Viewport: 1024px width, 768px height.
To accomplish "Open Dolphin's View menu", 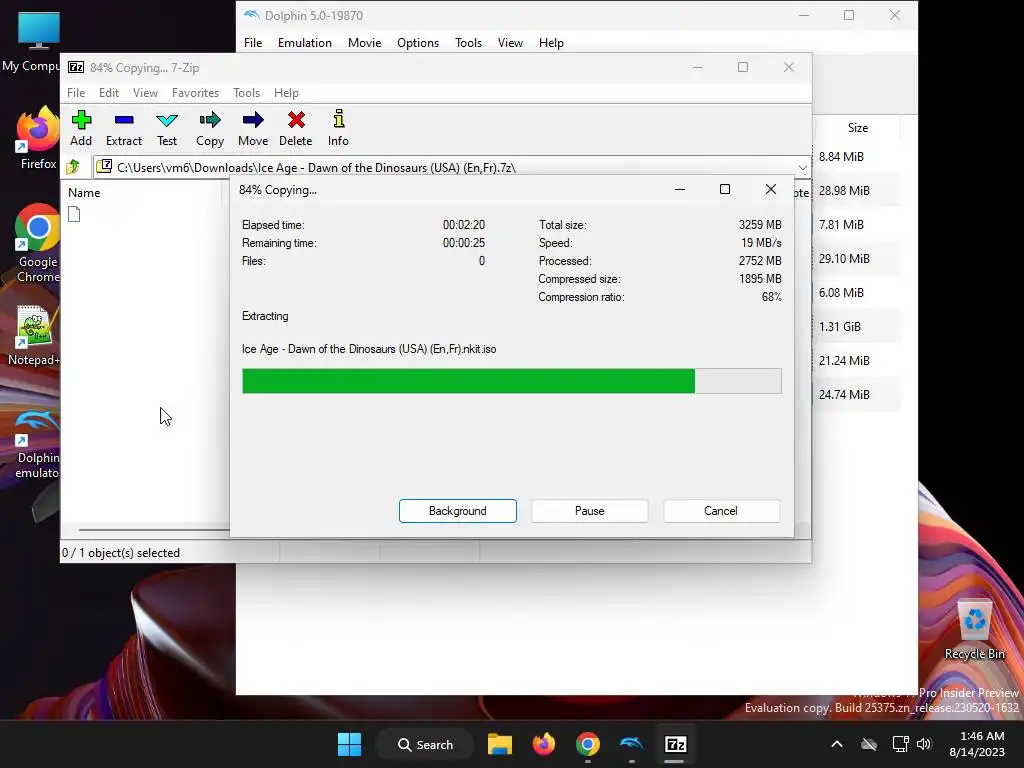I will coord(510,42).
